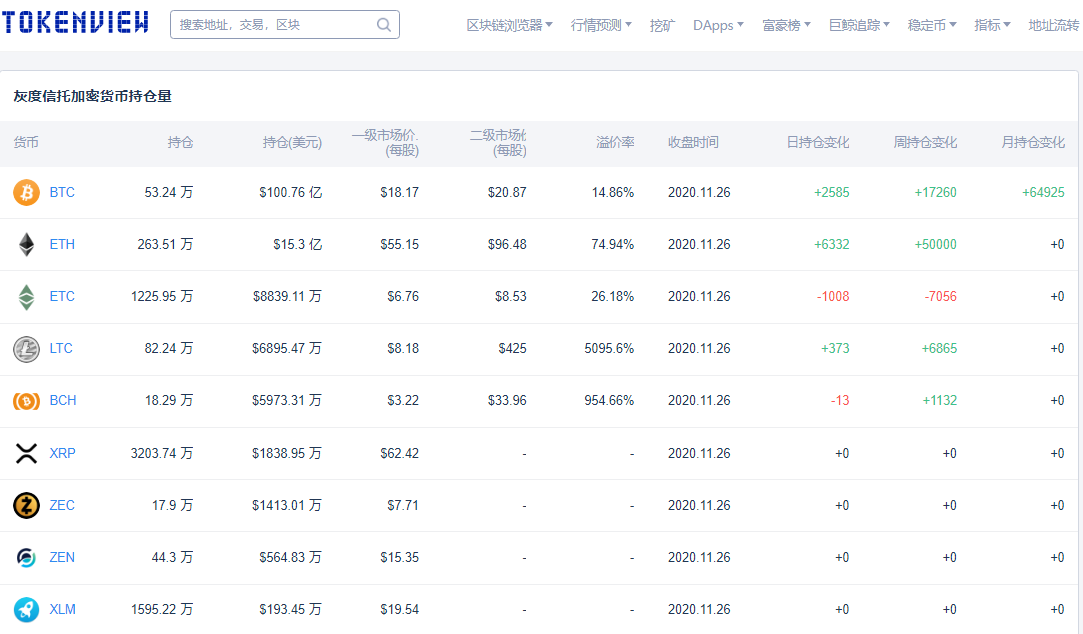
Task: Select the $100.76 亿 BTC holdings value
Action: (291, 192)
